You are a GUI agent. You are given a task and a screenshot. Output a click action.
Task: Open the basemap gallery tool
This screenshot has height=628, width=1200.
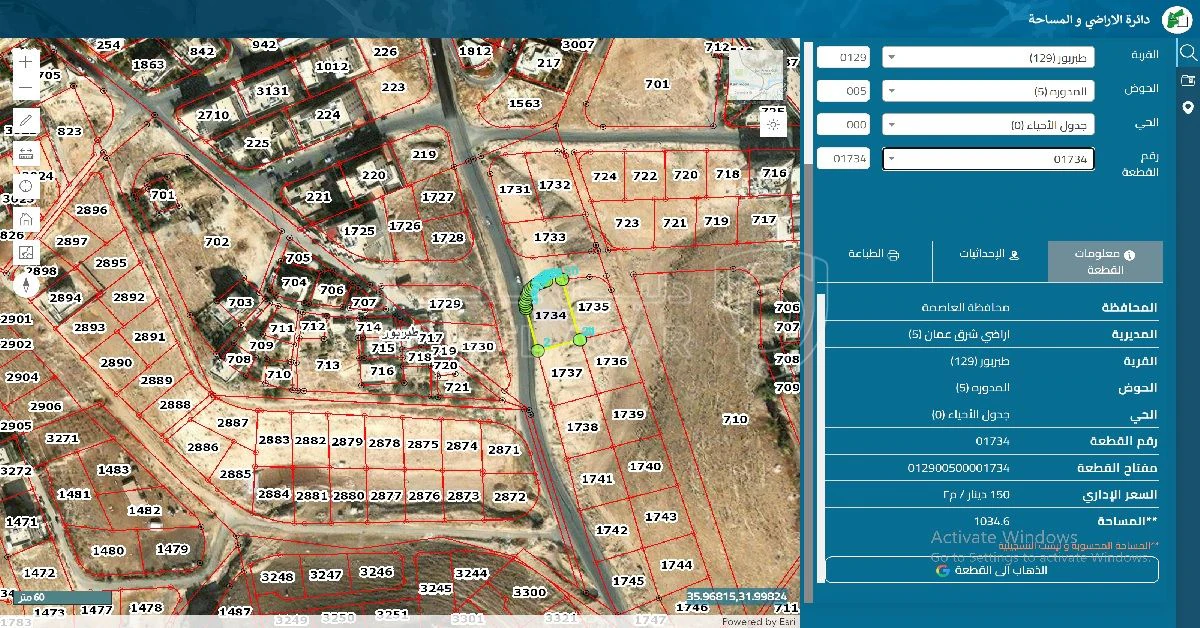pos(27,252)
